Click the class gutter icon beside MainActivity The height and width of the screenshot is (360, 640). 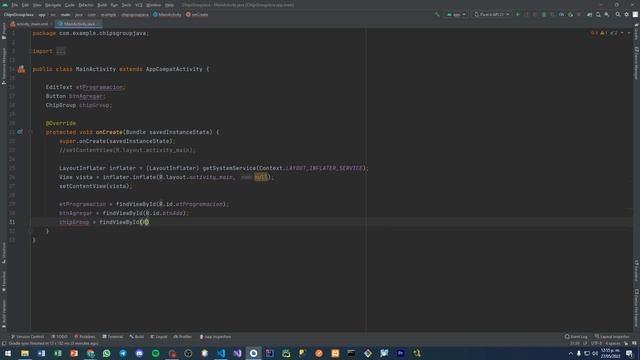pos(21,69)
